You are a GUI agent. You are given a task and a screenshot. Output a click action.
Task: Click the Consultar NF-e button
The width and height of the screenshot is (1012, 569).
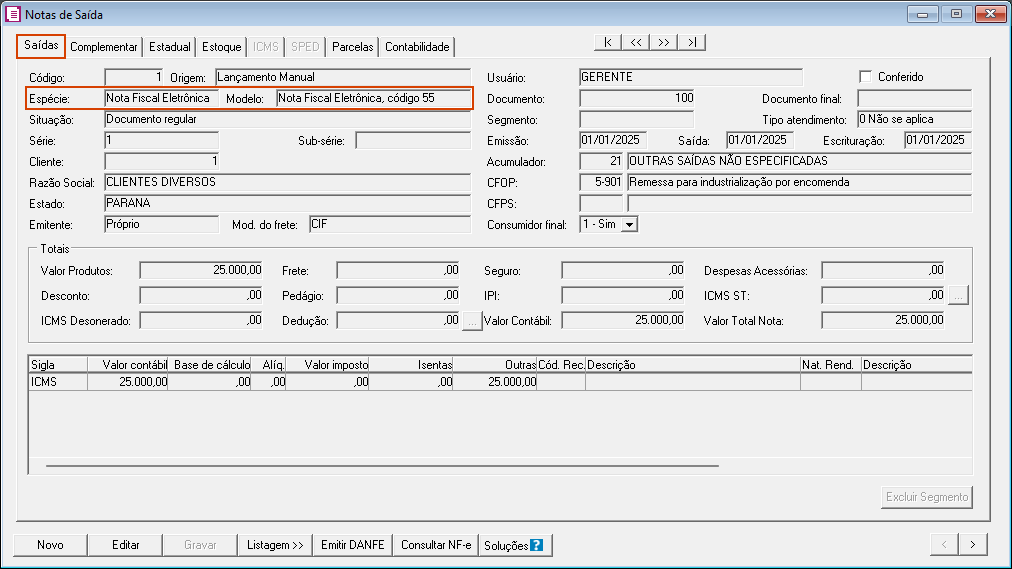[x=435, y=545]
